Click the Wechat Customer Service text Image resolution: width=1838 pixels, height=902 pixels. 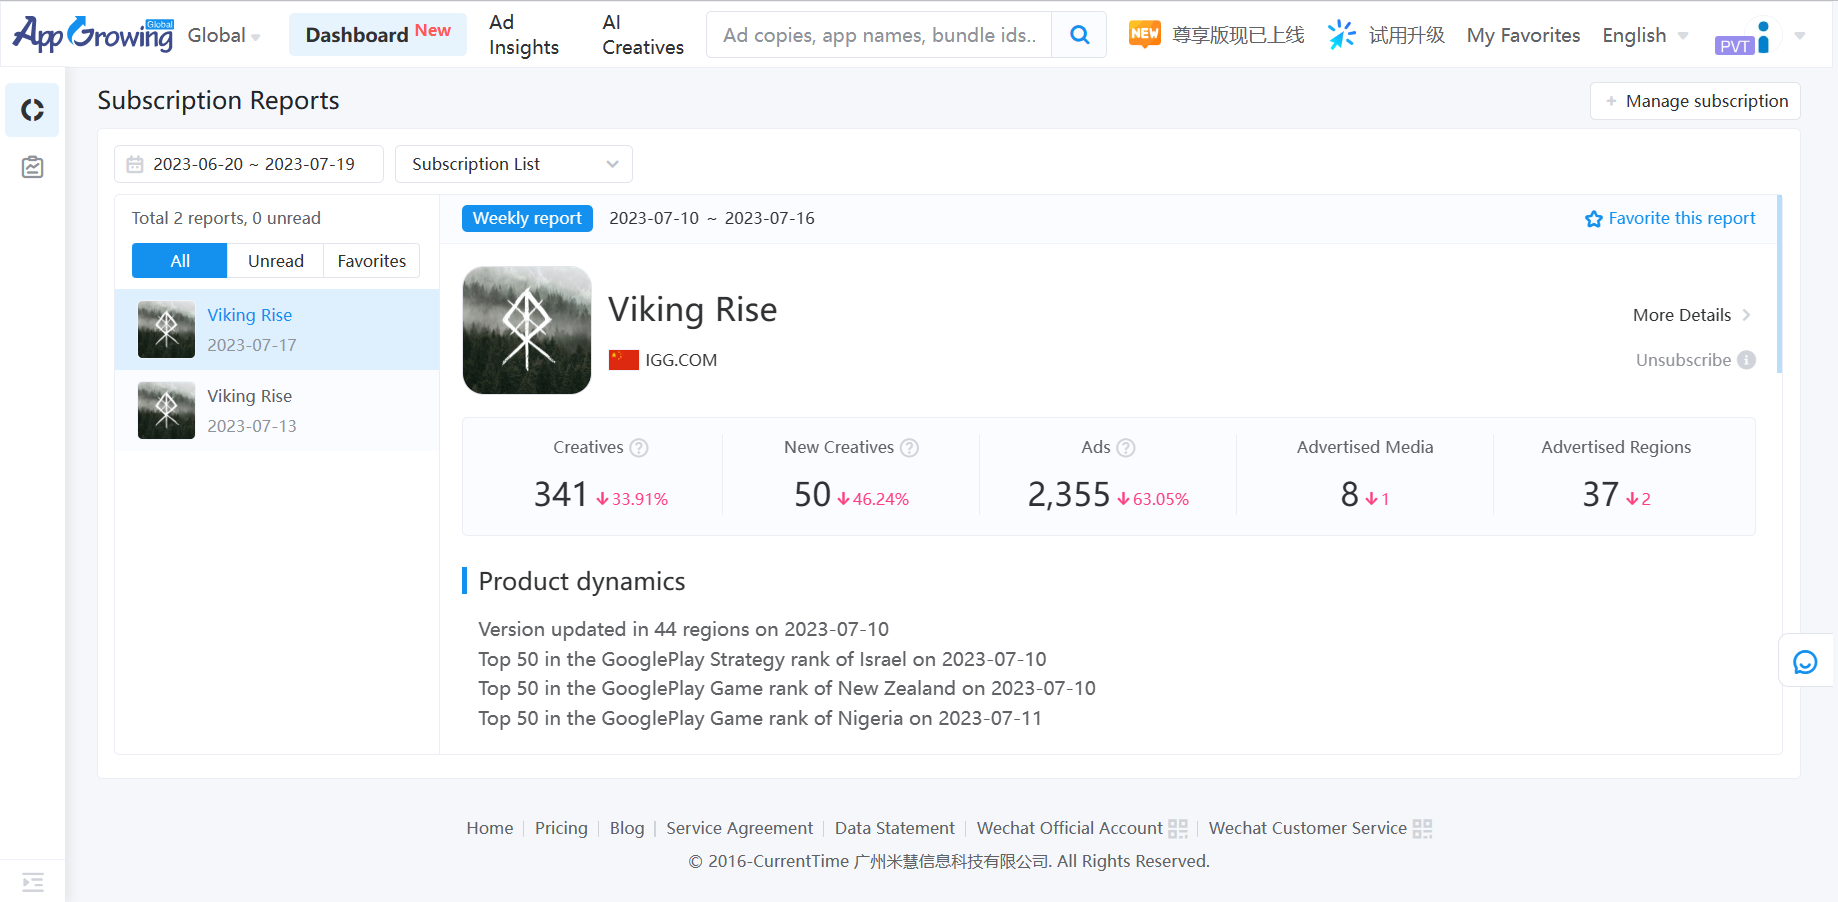pyautogui.click(x=1308, y=828)
